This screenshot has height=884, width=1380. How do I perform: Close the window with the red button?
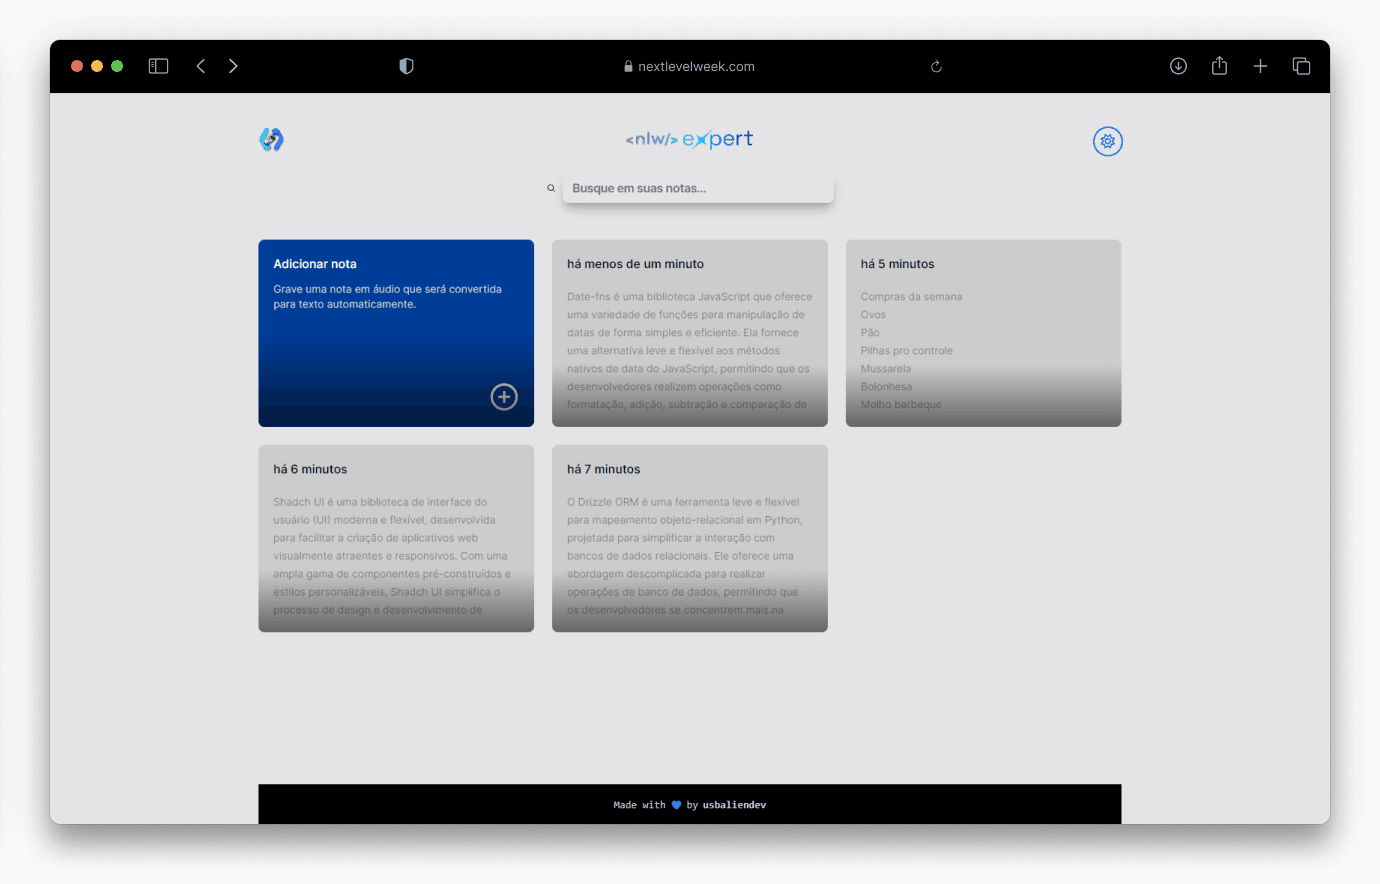77,66
